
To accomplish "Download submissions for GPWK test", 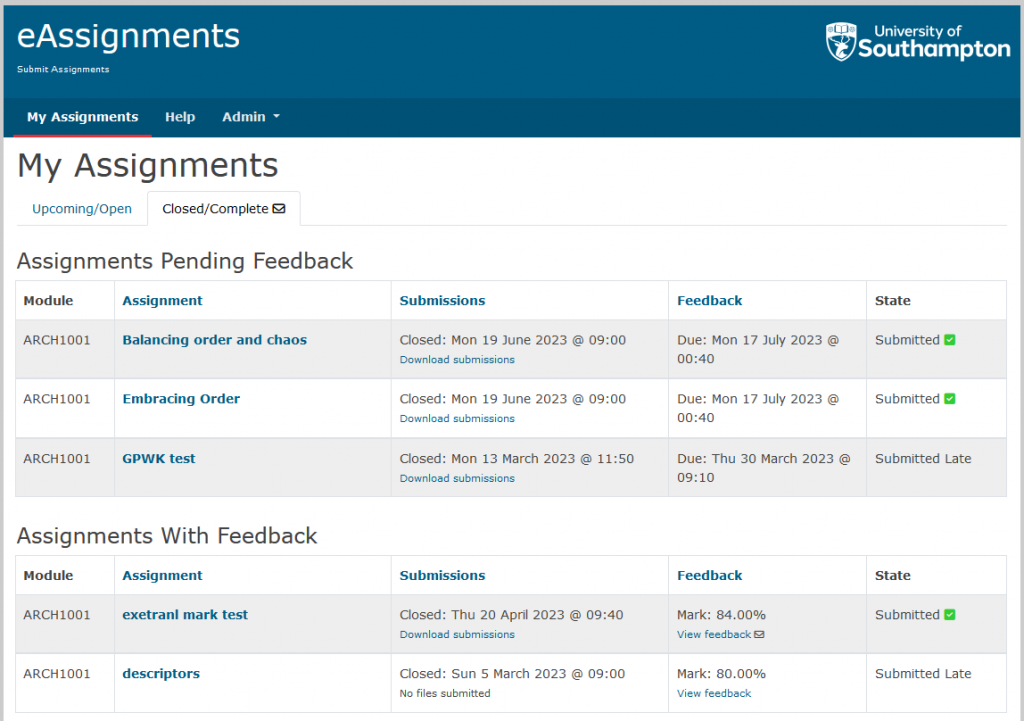I will coord(457,479).
